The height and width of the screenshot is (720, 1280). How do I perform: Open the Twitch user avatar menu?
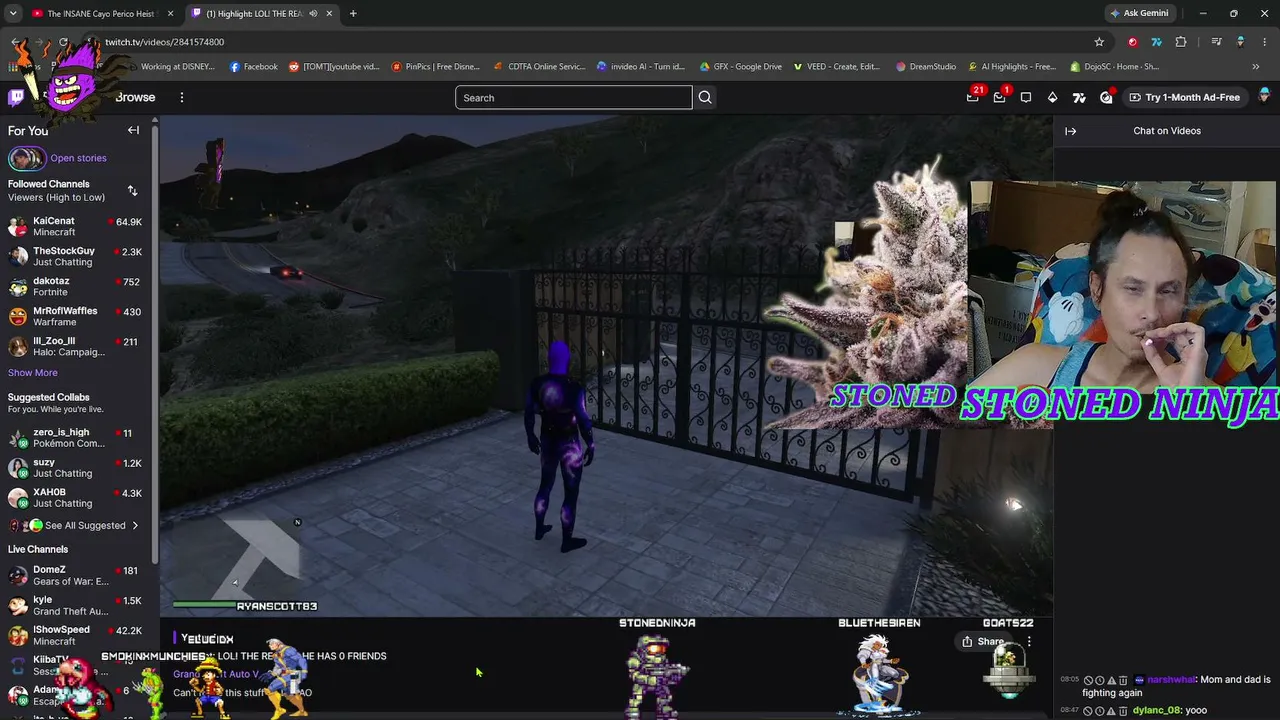pyautogui.click(x=1264, y=96)
